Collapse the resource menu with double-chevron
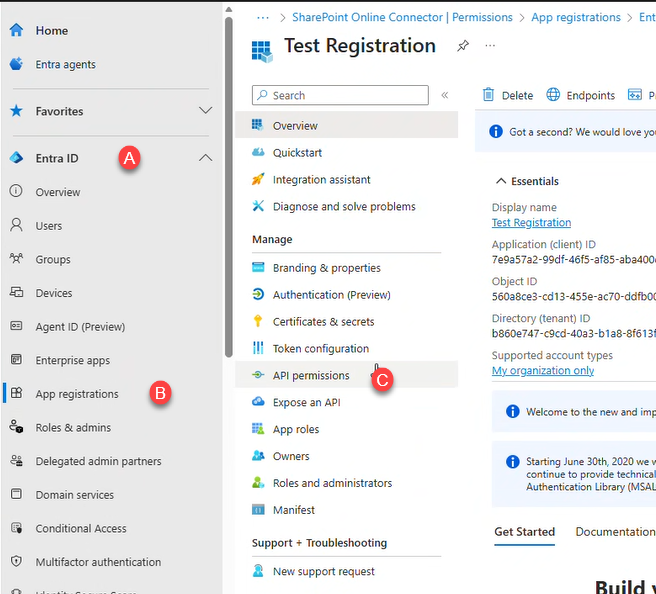The height and width of the screenshot is (594, 656). pyautogui.click(x=445, y=95)
